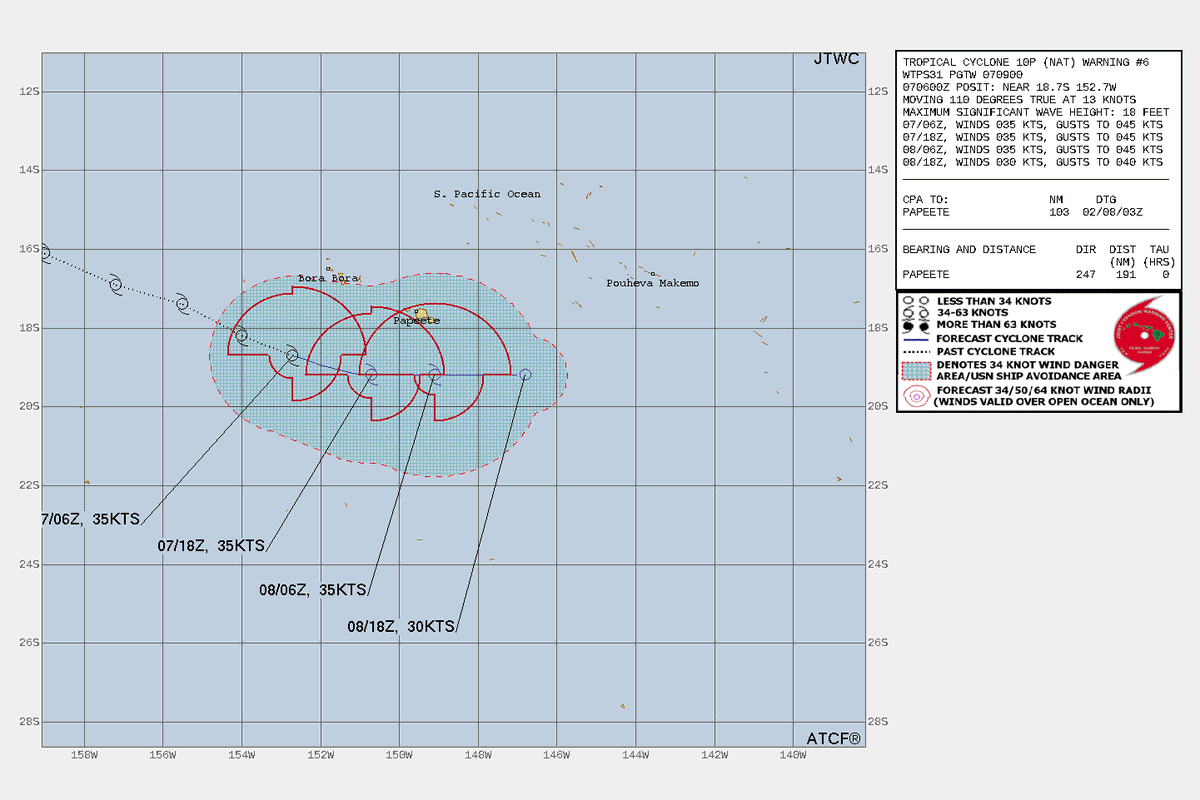The width and height of the screenshot is (1200, 800).
Task: Click the legend's dotted past track line sample
Action: point(916,351)
